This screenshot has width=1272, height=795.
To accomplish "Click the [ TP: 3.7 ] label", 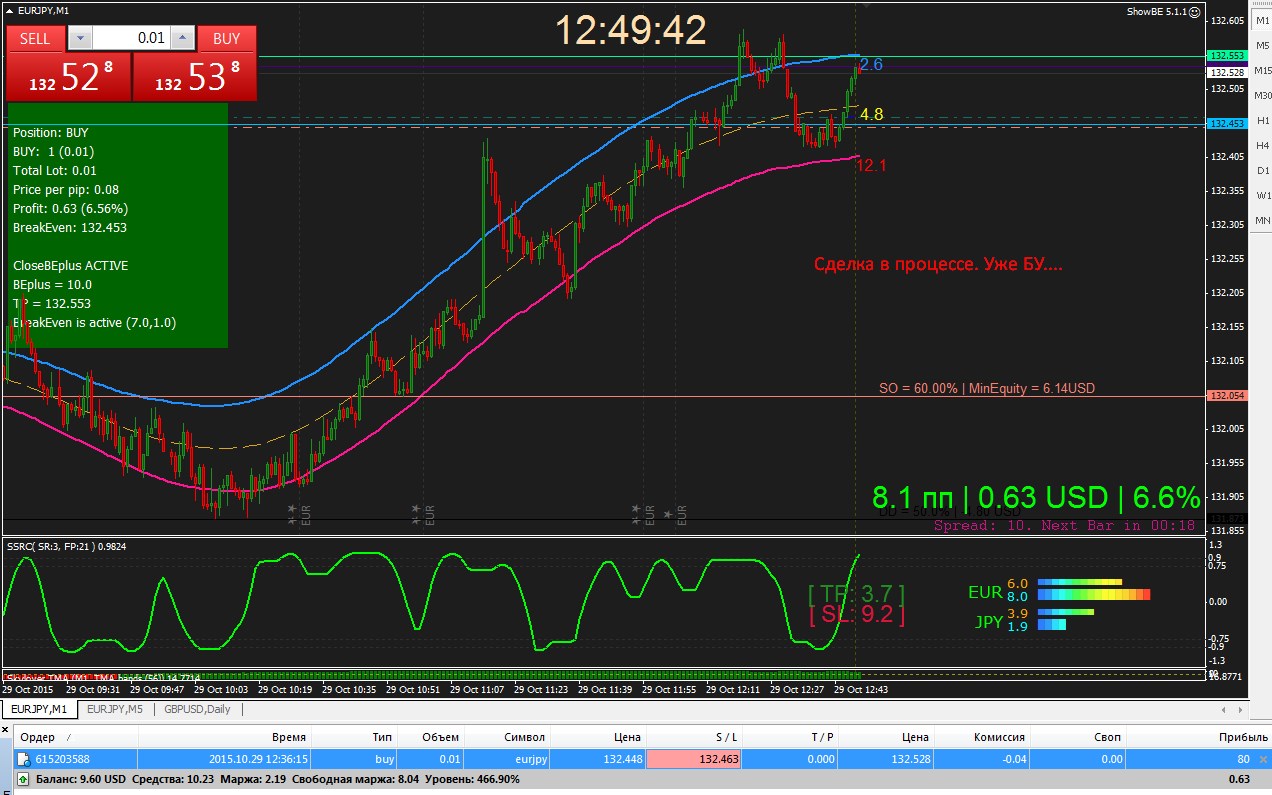I will tap(856, 592).
